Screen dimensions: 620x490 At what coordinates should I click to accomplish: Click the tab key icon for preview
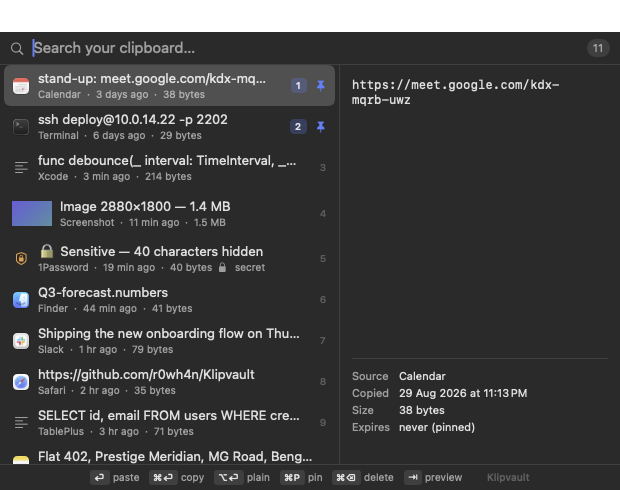click(413, 477)
